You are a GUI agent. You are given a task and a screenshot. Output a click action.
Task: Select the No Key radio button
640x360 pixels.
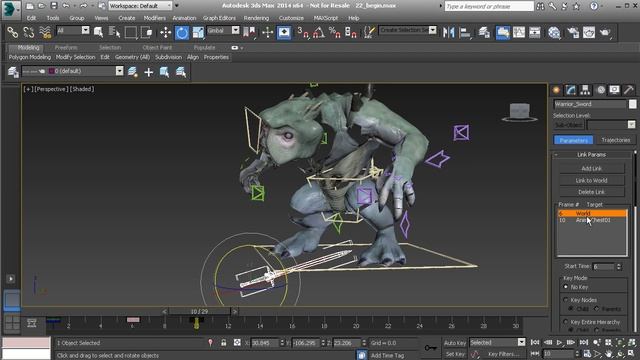pyautogui.click(x=566, y=287)
